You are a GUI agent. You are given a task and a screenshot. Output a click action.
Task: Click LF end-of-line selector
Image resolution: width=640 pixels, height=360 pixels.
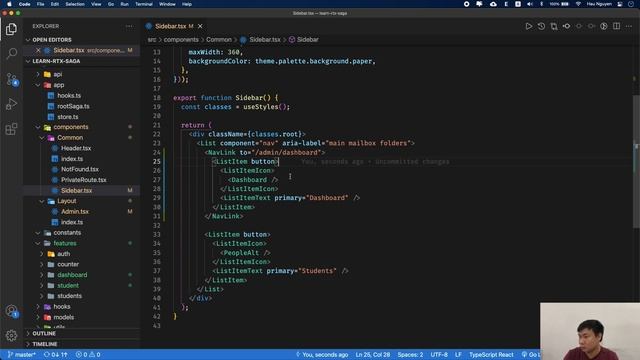point(458,355)
